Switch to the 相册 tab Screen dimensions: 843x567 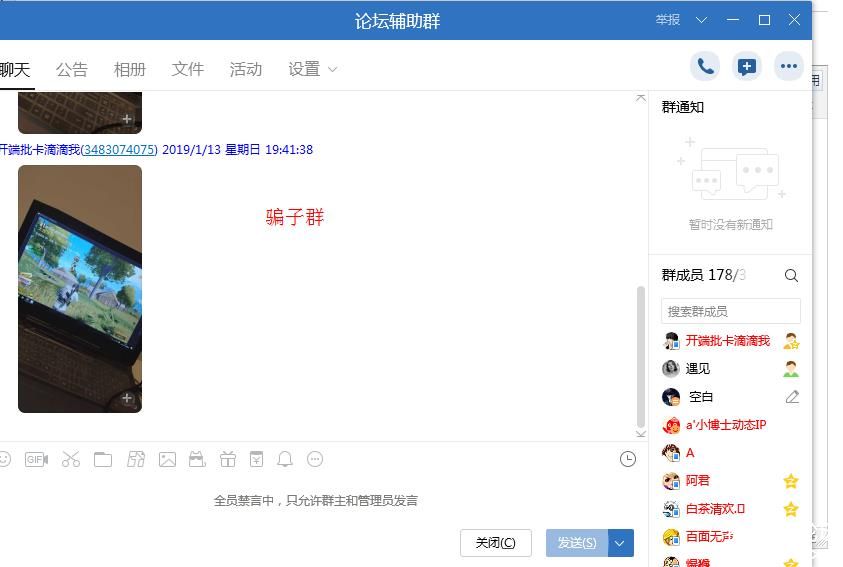coord(130,69)
